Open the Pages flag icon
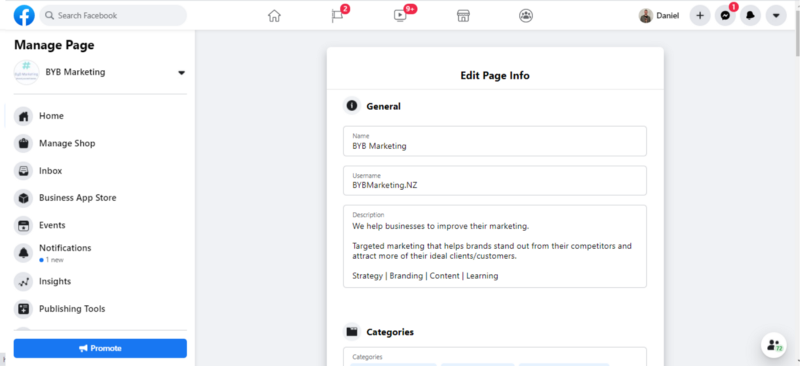800x366 pixels. pos(337,16)
